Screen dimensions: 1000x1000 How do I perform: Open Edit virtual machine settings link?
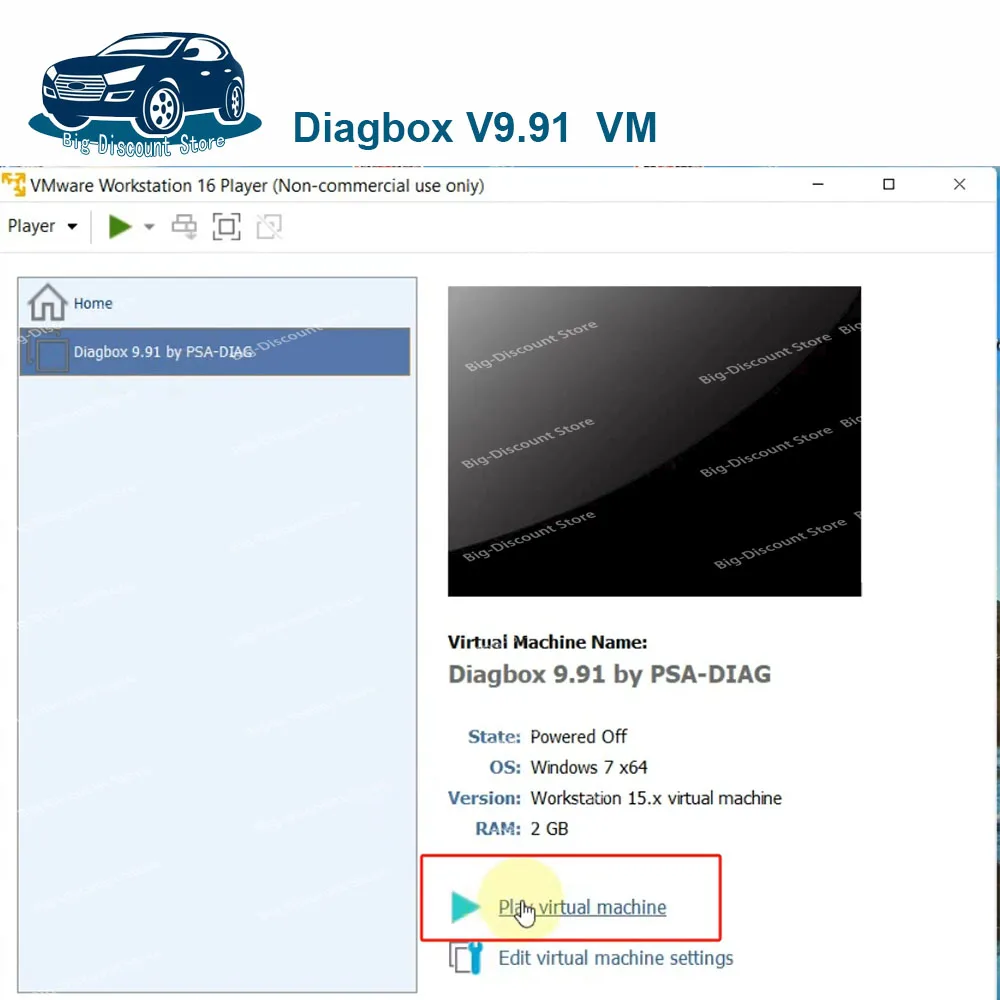pyautogui.click(x=616, y=958)
